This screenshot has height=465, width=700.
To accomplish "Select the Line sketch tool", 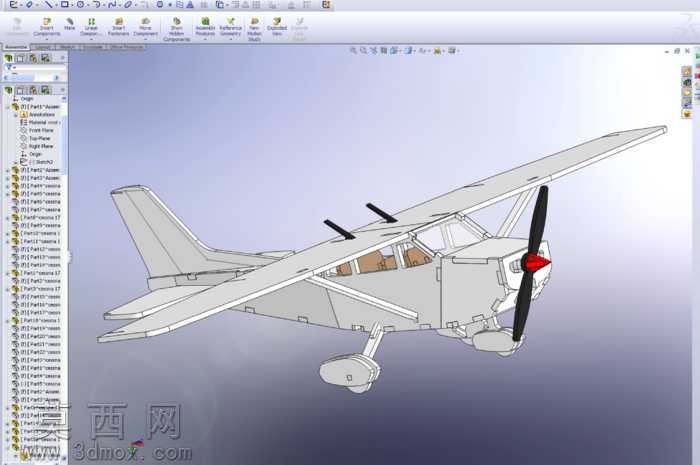I will pos(48,5).
